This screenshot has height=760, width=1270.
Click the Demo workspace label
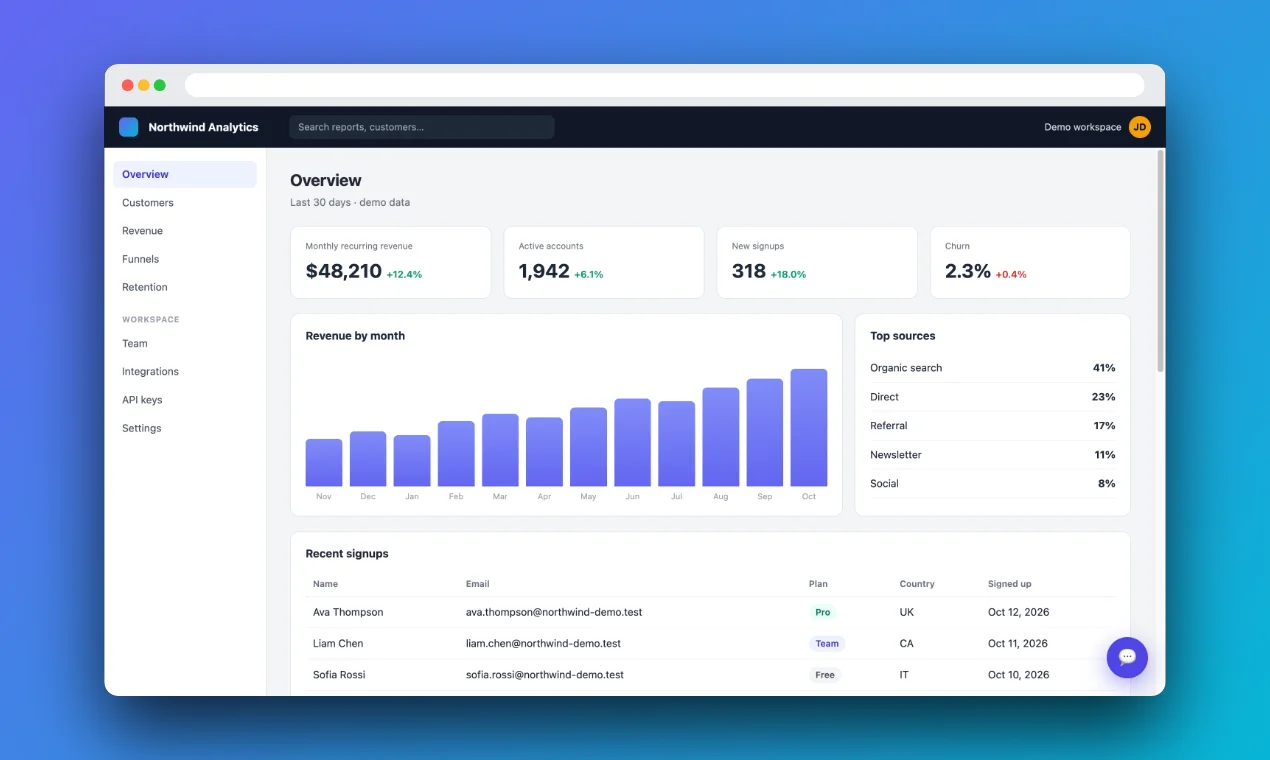[1082, 127]
